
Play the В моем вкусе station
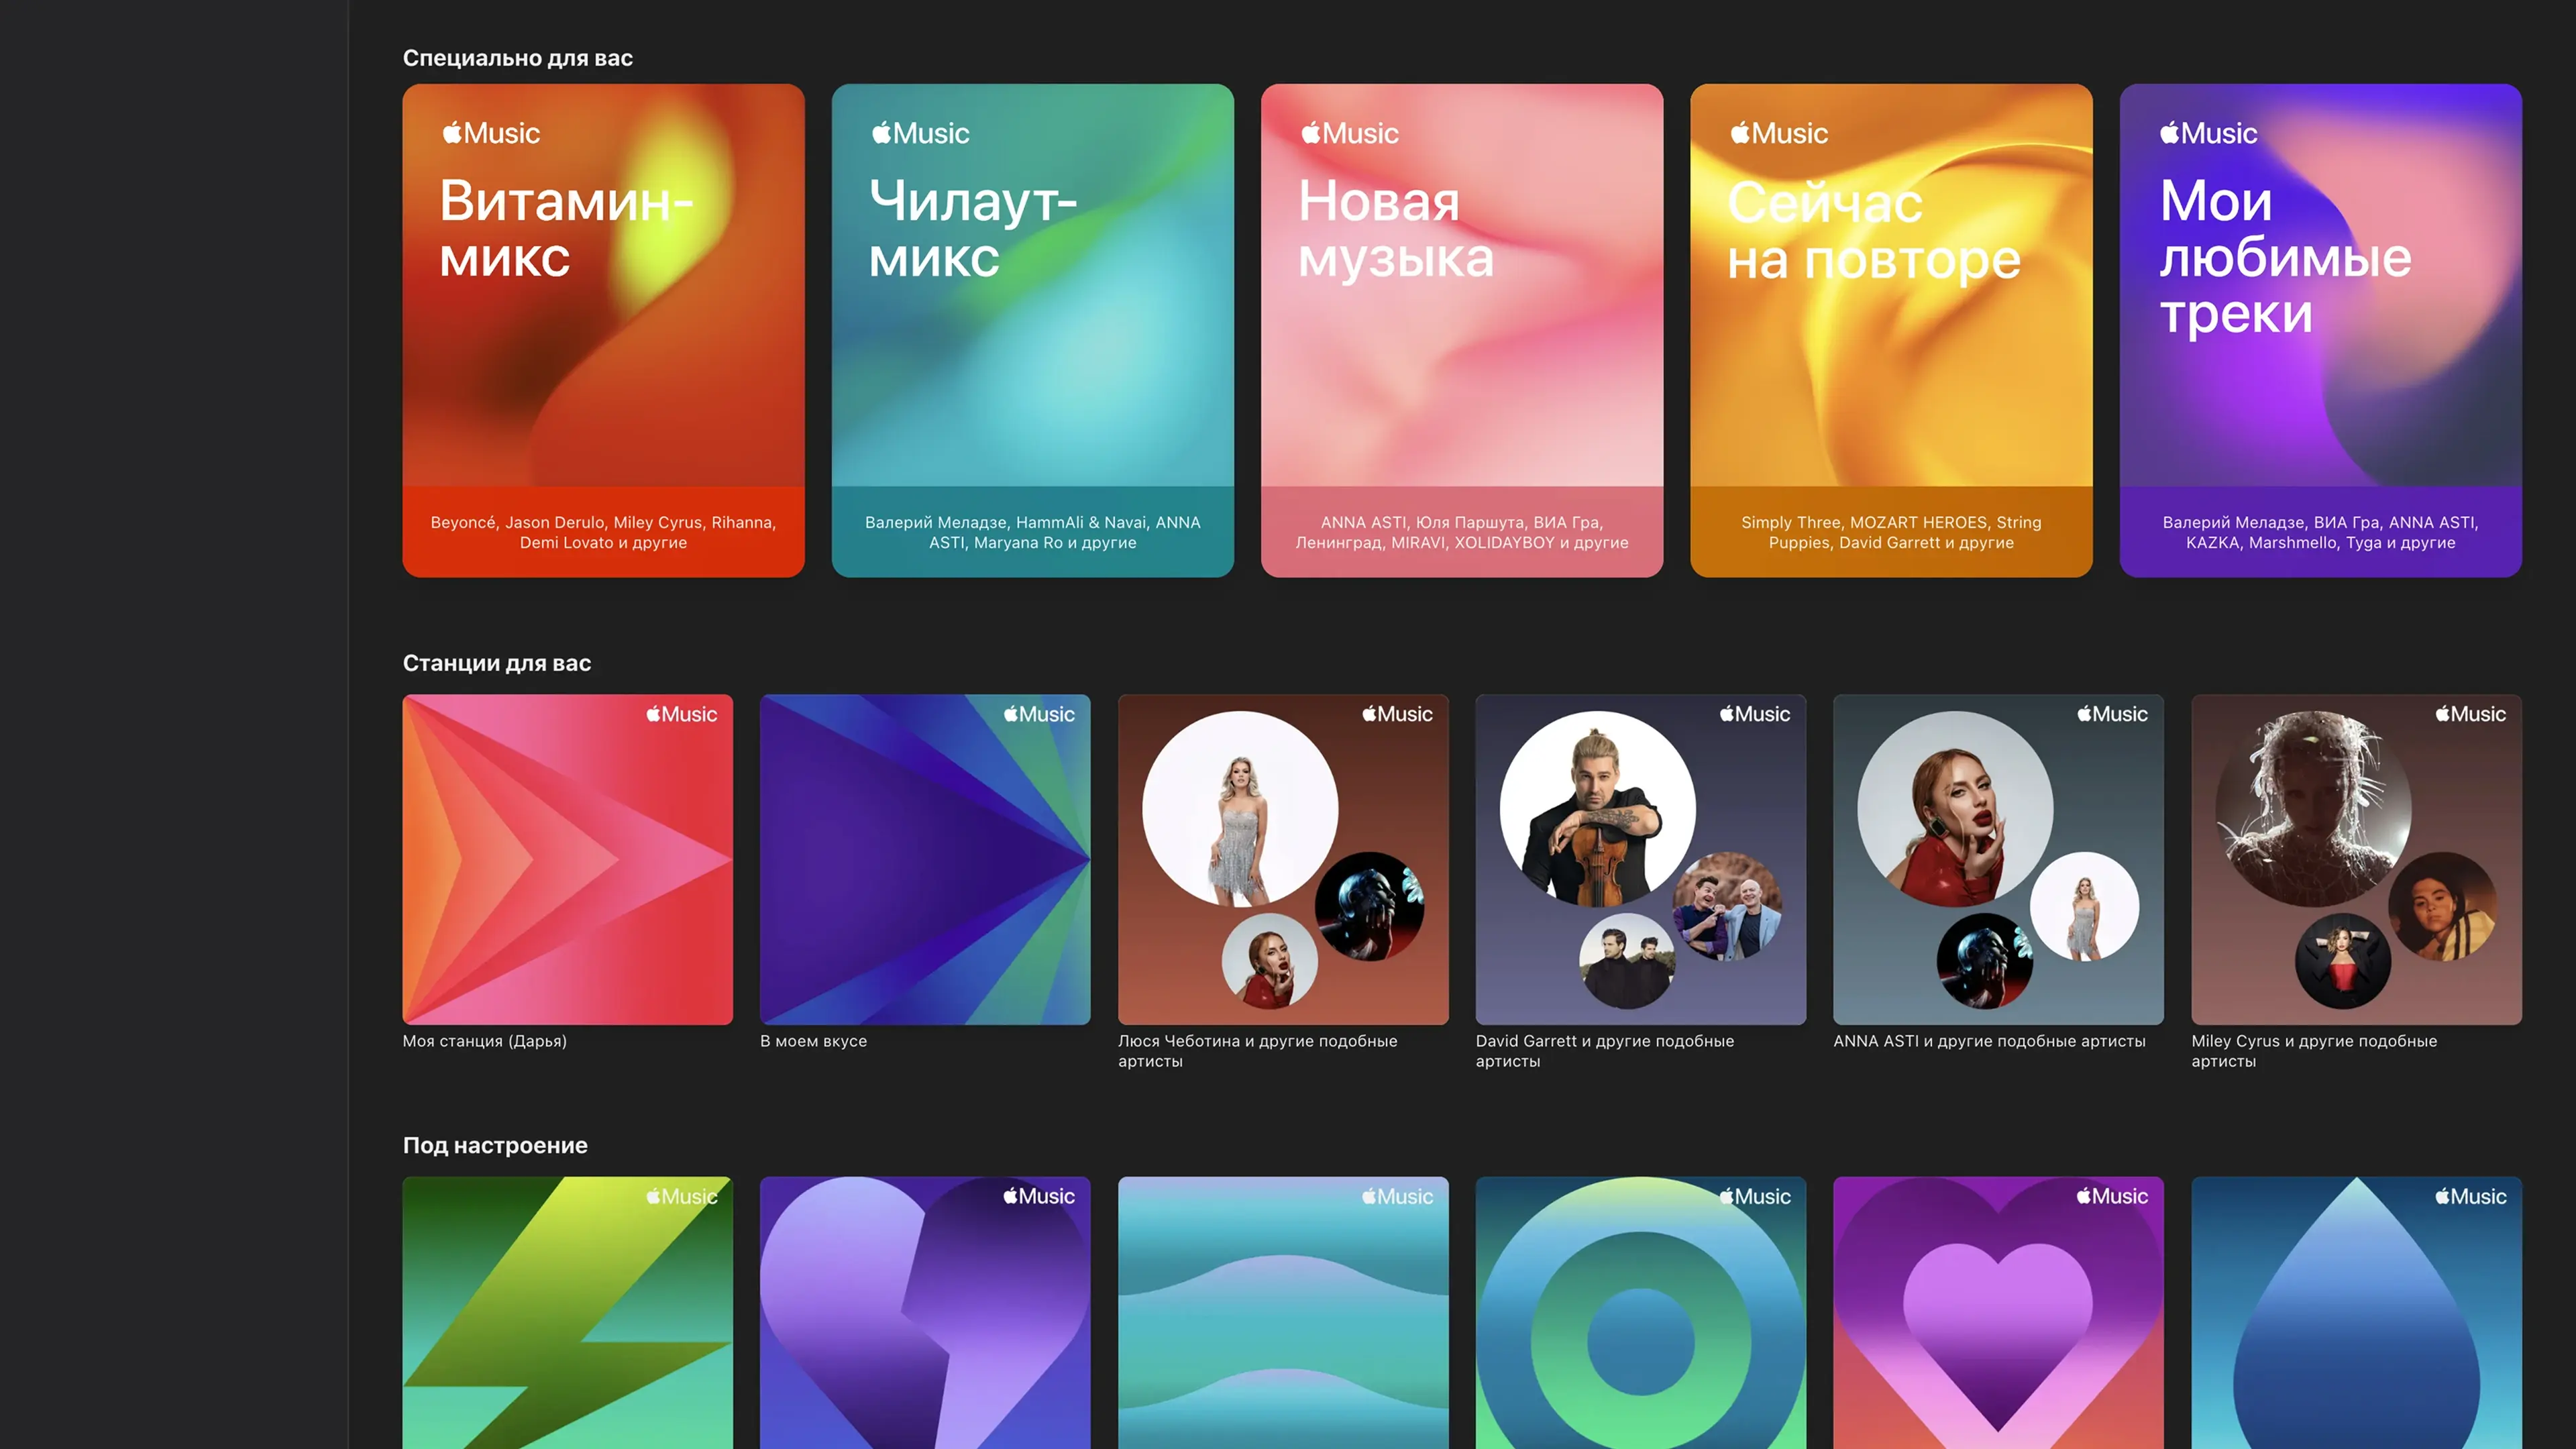[x=925, y=859]
